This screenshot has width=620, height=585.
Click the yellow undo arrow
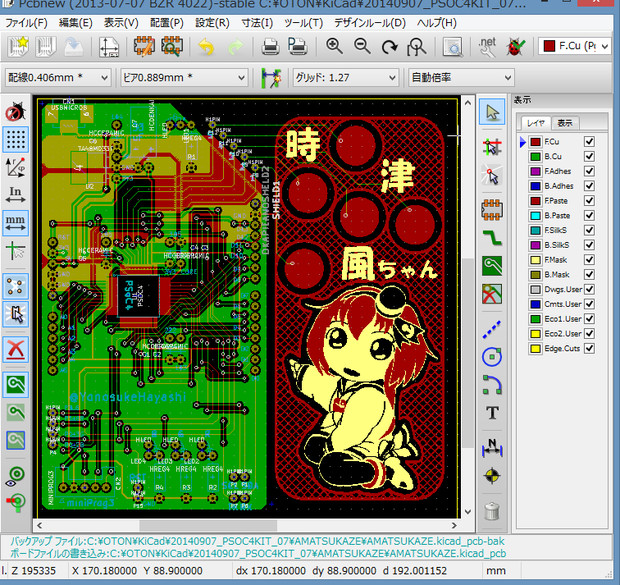point(206,47)
